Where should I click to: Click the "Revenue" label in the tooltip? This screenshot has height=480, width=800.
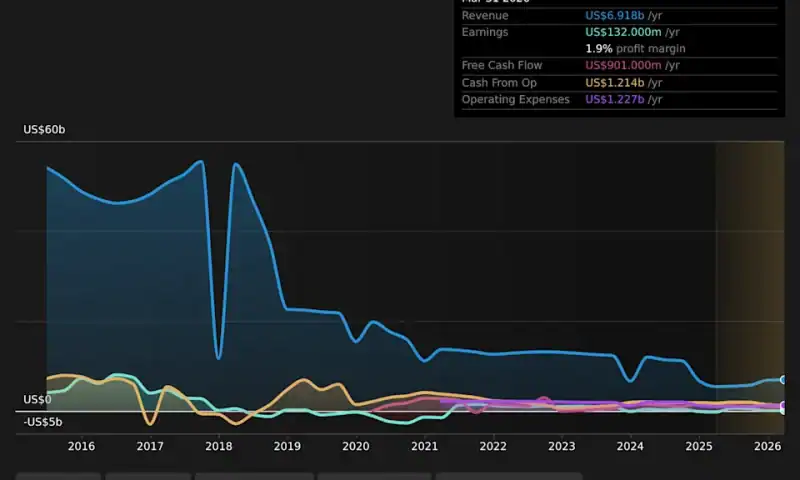coord(485,15)
